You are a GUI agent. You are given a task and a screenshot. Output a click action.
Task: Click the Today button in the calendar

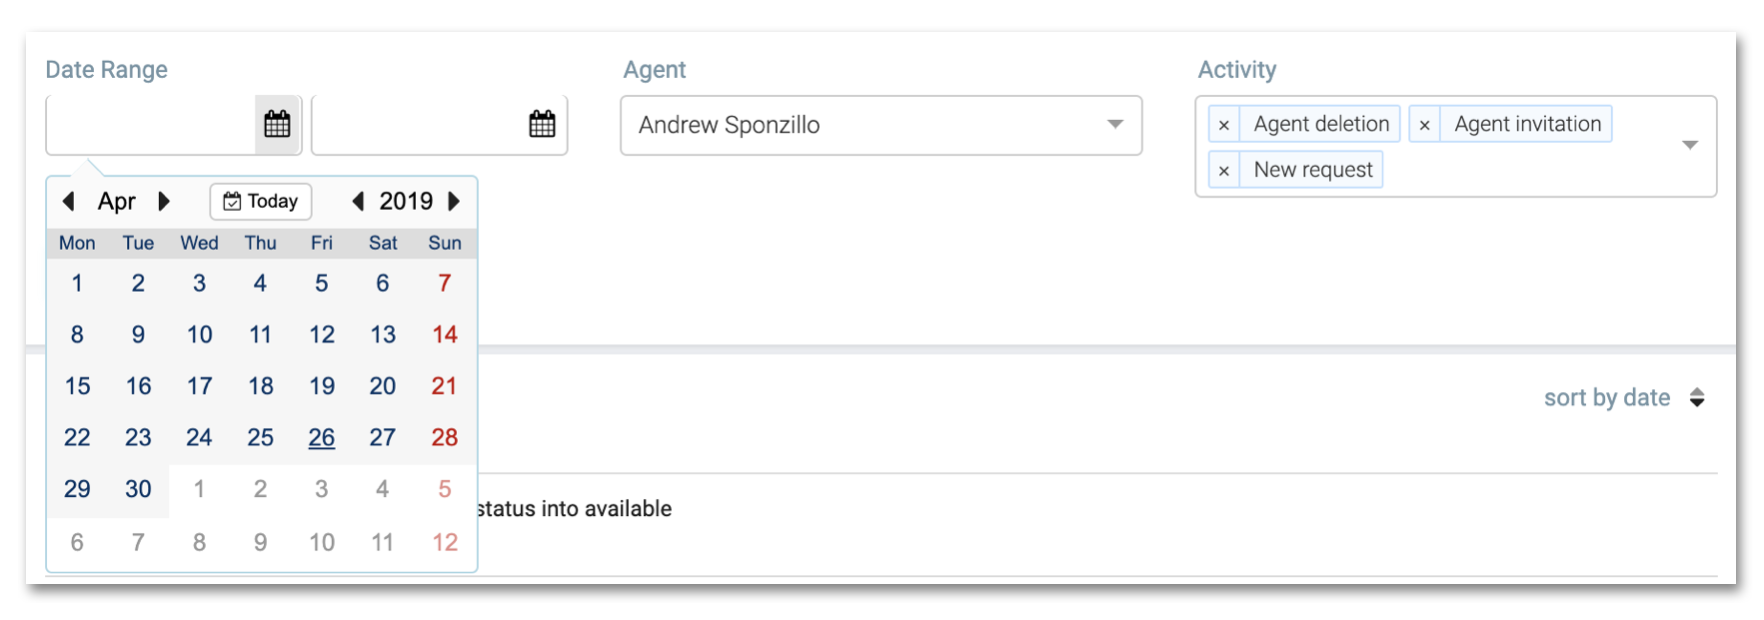click(x=260, y=201)
